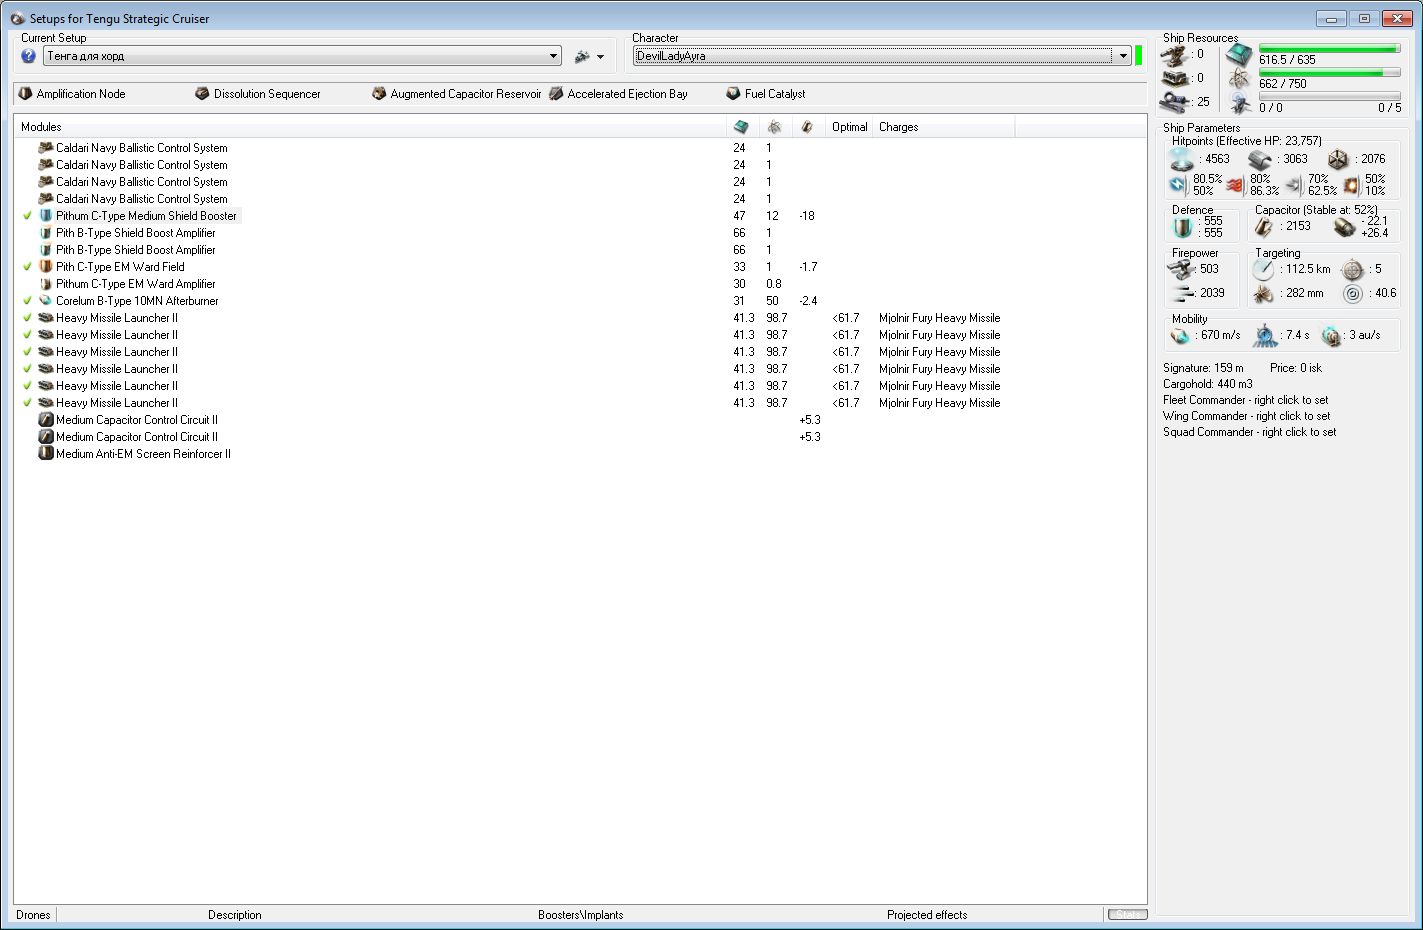Screen dimensions: 1423x930
Task: Open the Drones tab
Action: [33, 915]
